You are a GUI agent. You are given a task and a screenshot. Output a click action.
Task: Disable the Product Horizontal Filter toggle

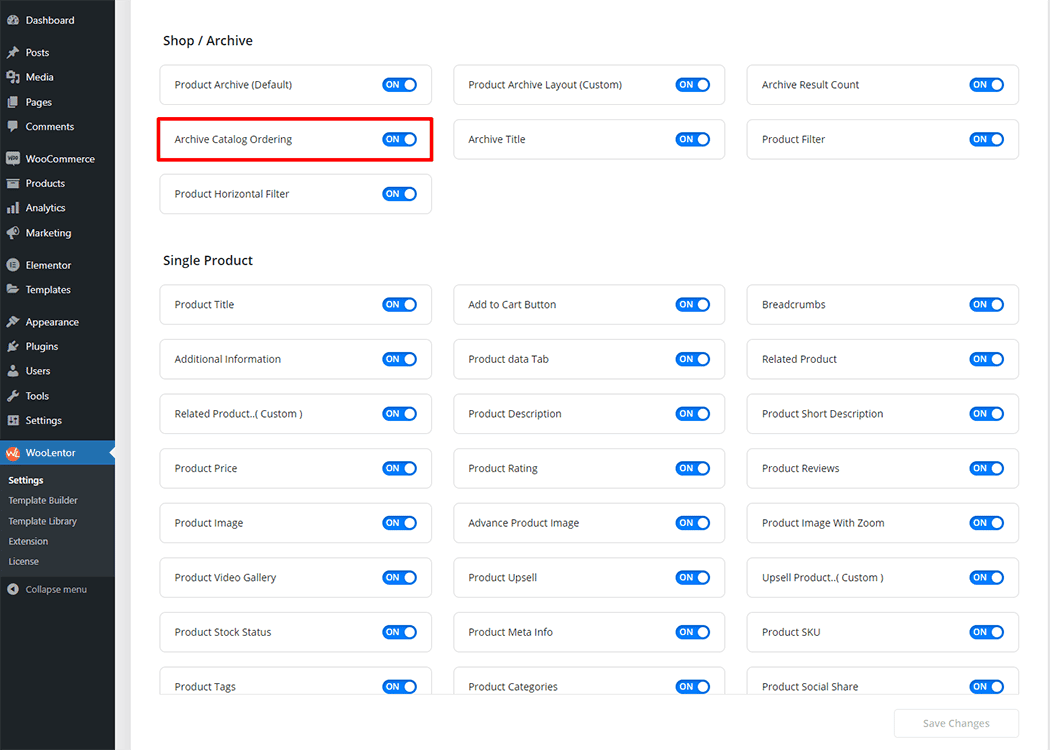[x=399, y=194]
